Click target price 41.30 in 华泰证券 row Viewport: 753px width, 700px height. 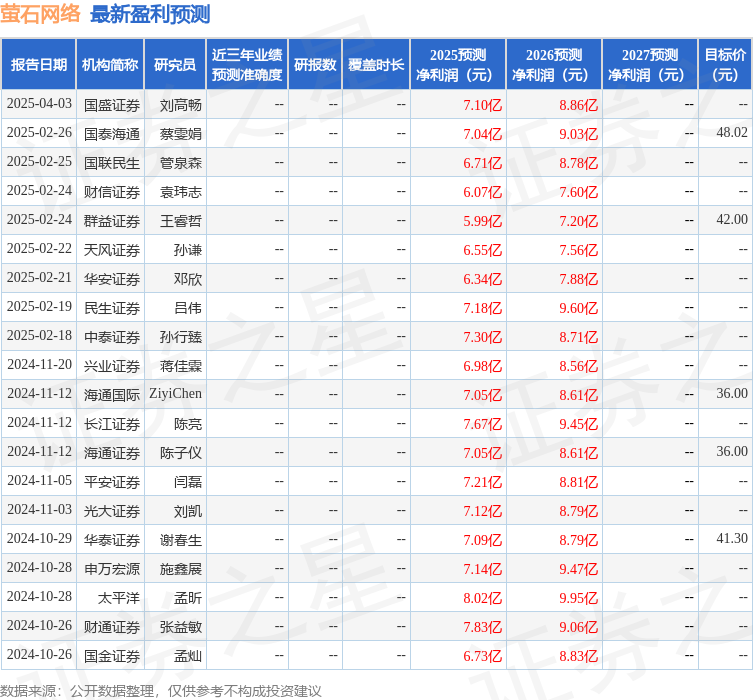click(732, 540)
